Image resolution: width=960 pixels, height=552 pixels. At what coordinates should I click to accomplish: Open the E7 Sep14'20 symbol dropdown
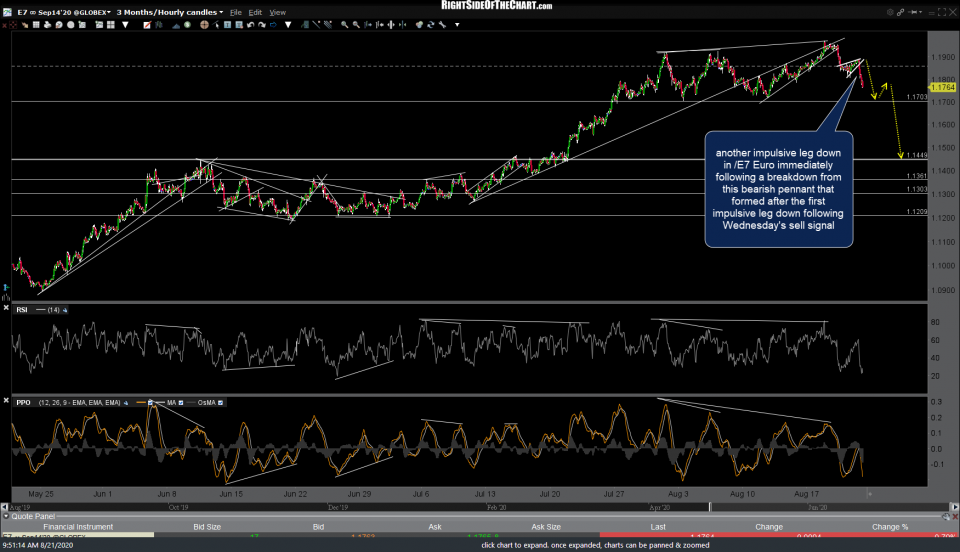pyautogui.click(x=58, y=12)
